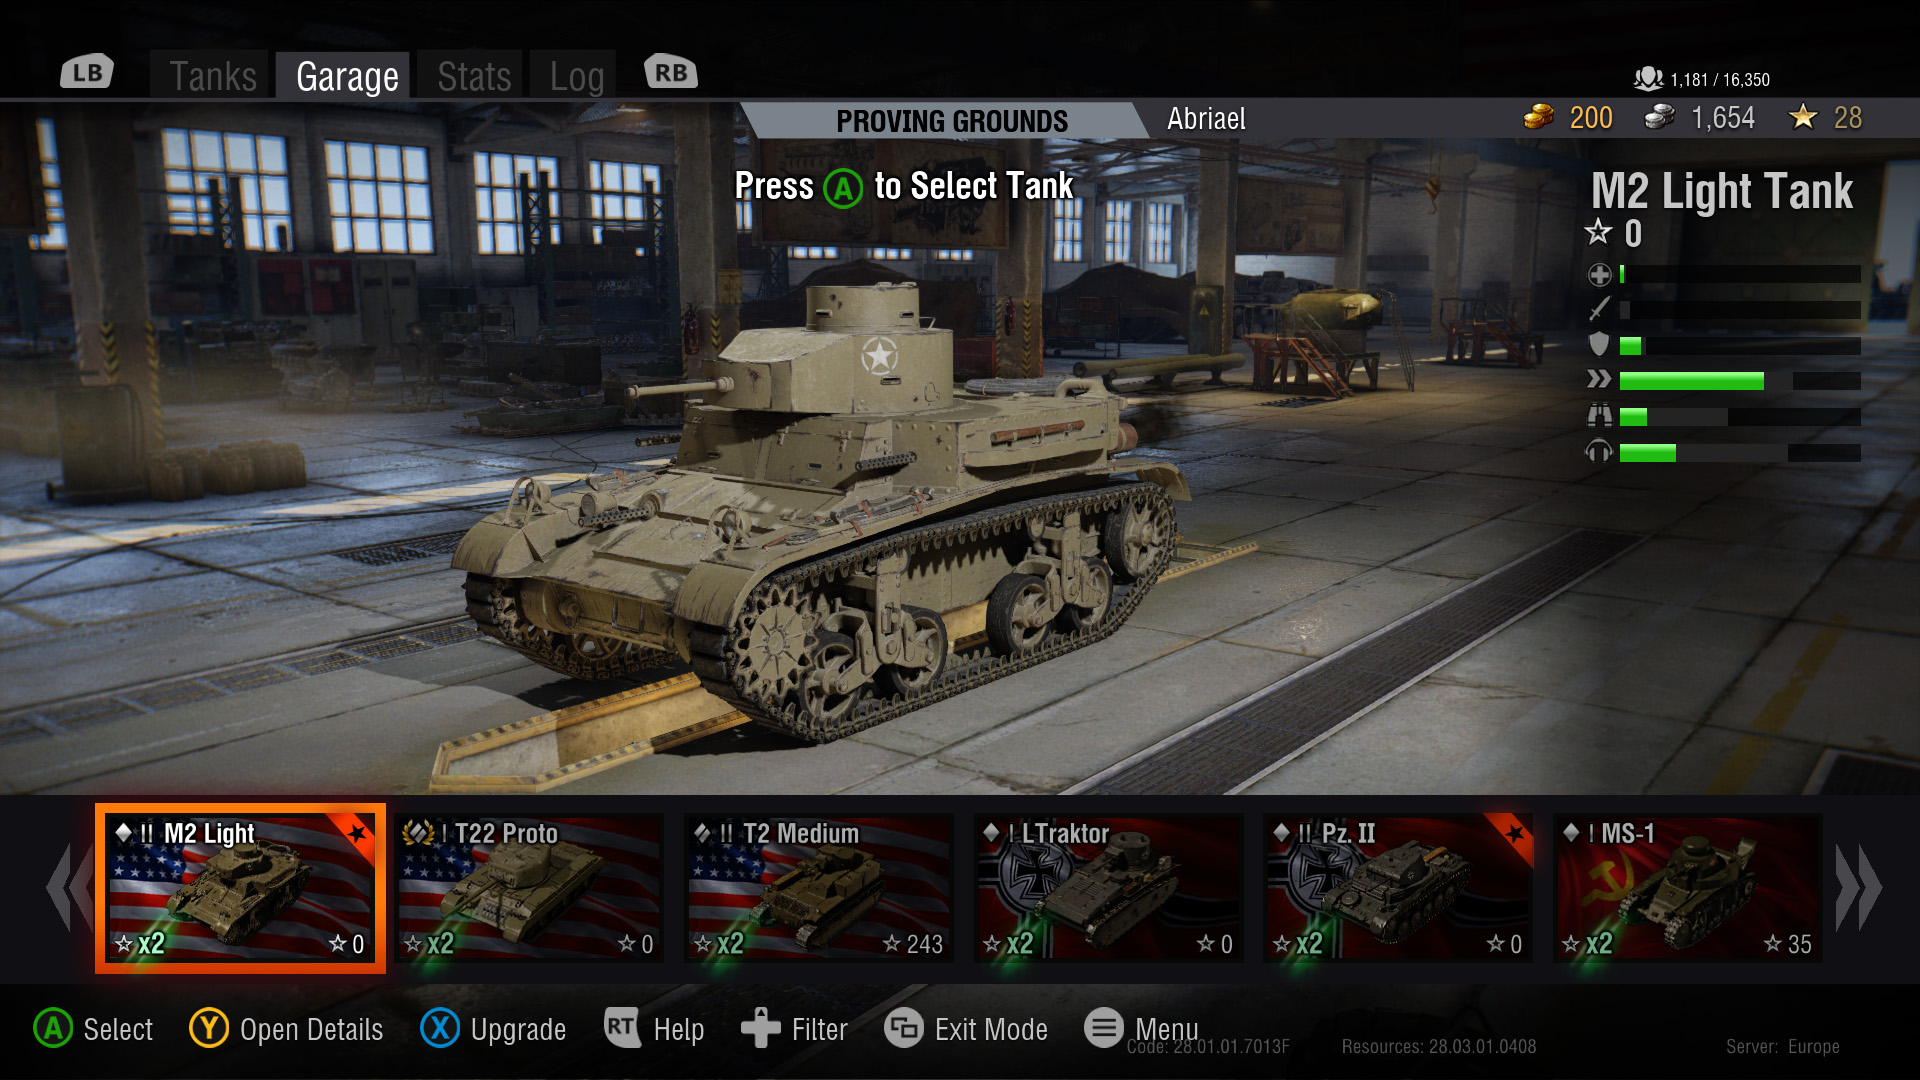Click the RT Help trigger icon
This screenshot has height=1080, width=1920.
622,1027
